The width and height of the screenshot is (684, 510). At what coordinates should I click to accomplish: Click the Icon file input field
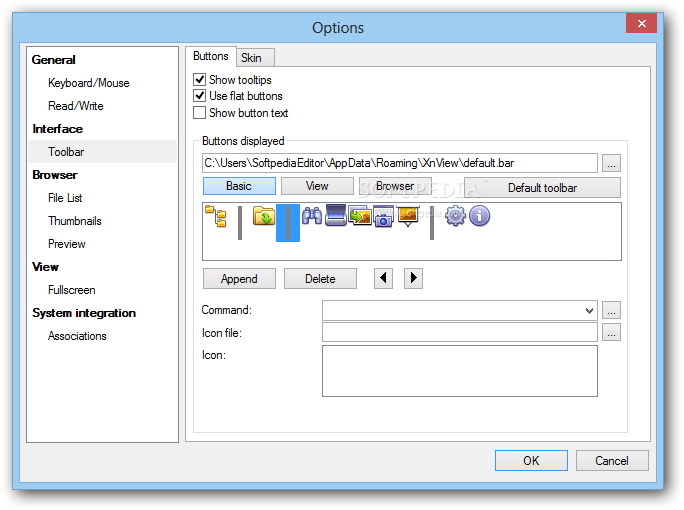pos(460,332)
